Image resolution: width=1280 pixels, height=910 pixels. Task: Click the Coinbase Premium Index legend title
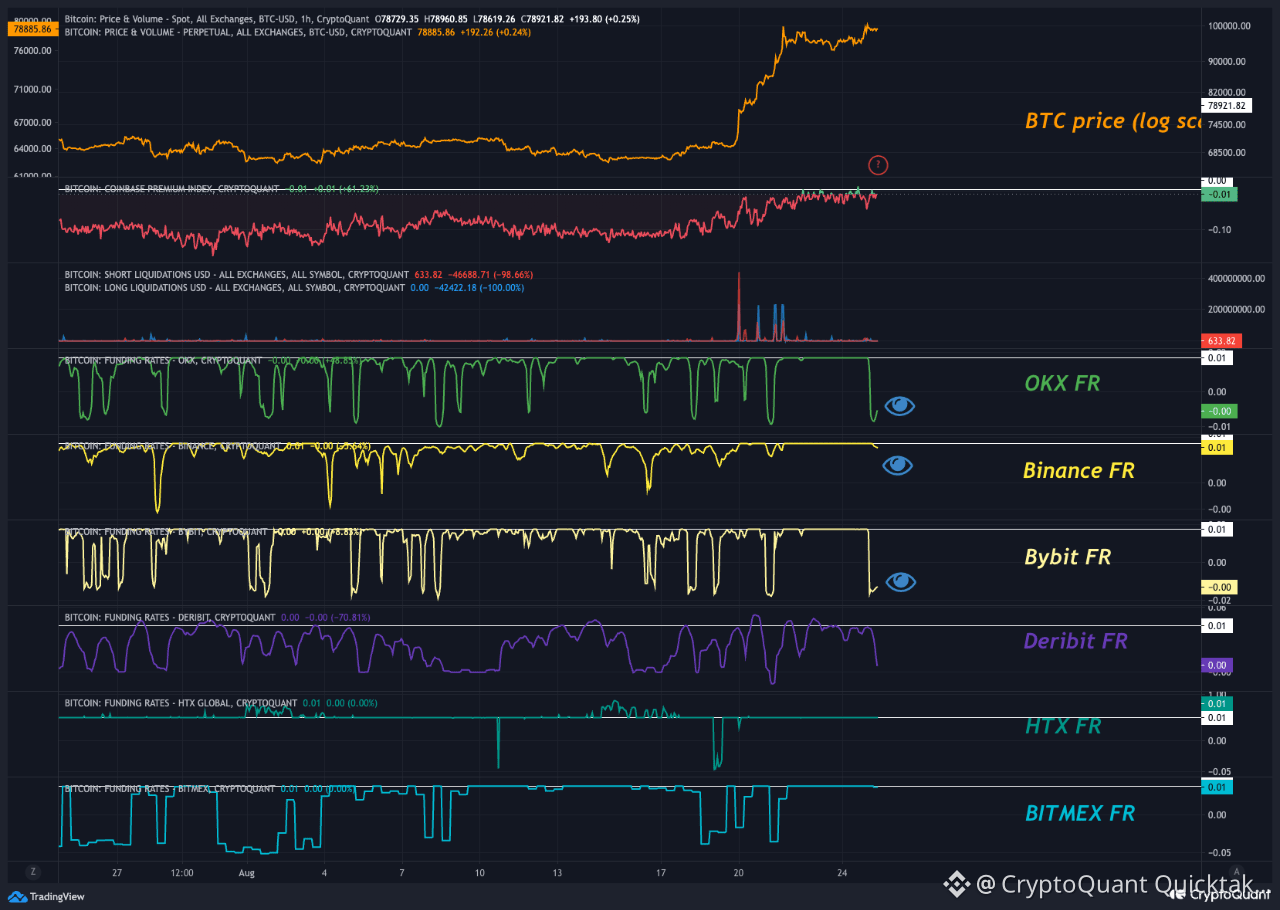(171, 189)
